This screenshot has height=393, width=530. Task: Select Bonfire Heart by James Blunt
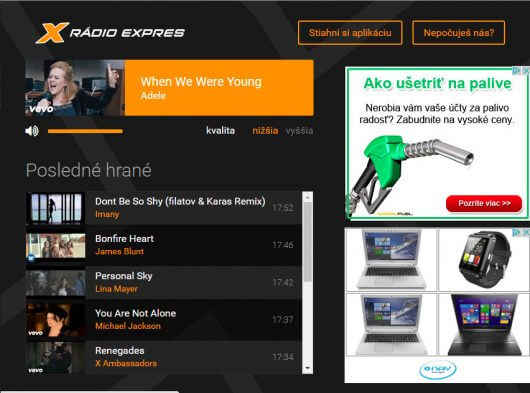coord(164,245)
